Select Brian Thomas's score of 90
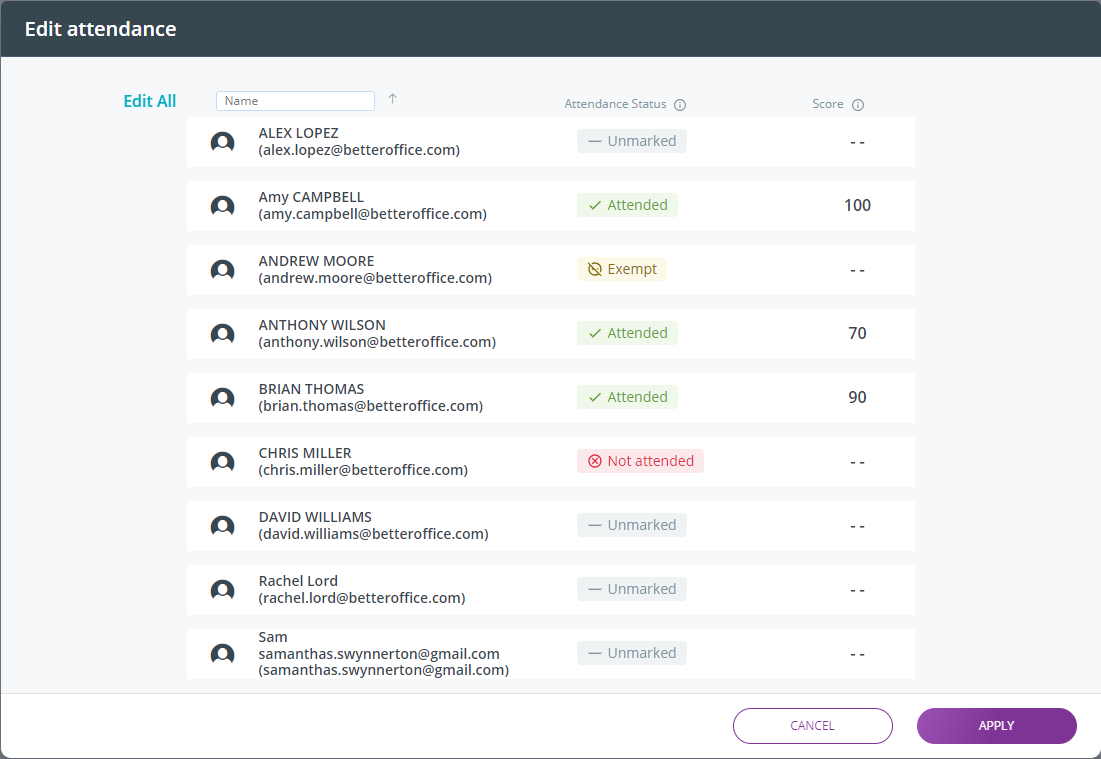The image size is (1101, 759). click(x=857, y=398)
